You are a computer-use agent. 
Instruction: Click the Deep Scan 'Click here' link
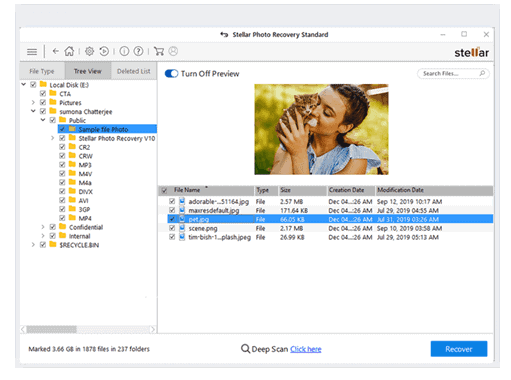tap(306, 349)
